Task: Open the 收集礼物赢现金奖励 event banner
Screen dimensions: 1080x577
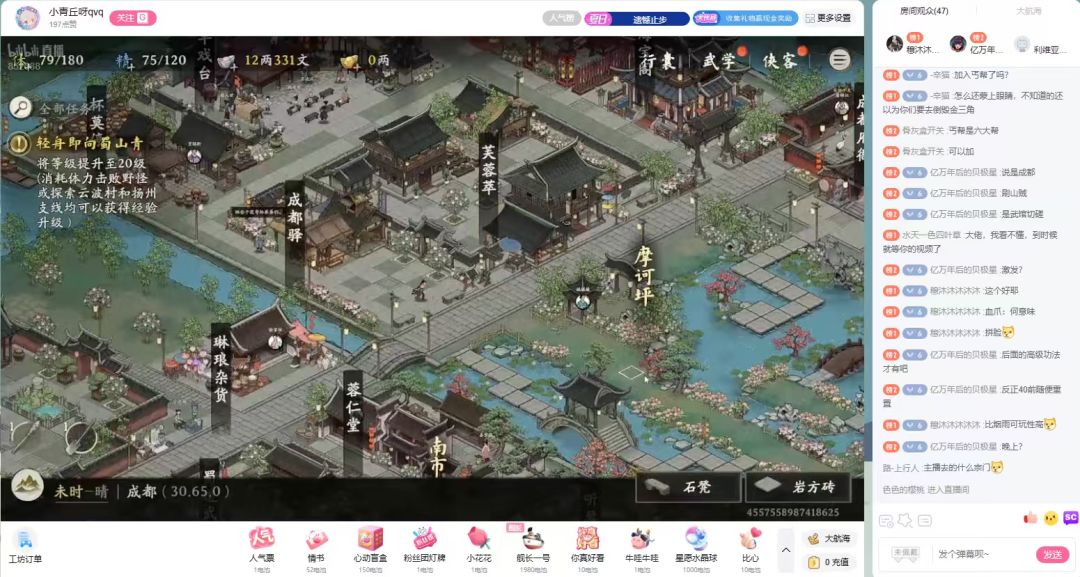Action: pos(746,19)
